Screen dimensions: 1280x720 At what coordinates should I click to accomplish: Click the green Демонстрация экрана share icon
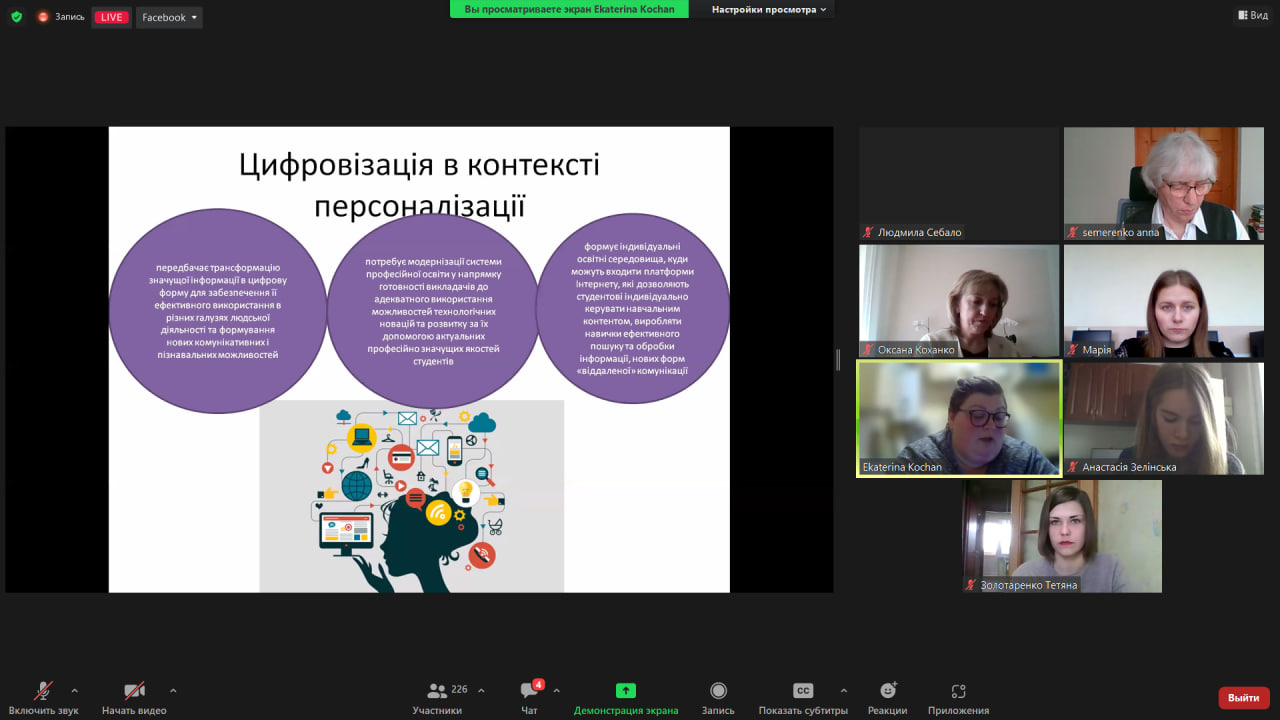(625, 690)
